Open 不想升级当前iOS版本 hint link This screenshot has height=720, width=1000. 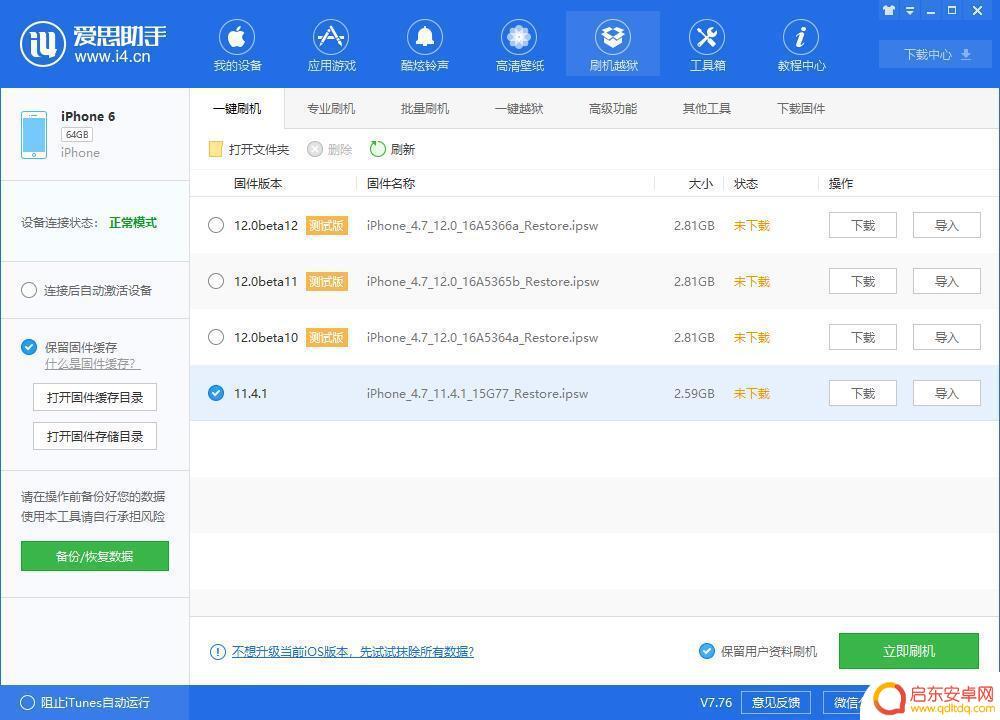click(x=353, y=652)
